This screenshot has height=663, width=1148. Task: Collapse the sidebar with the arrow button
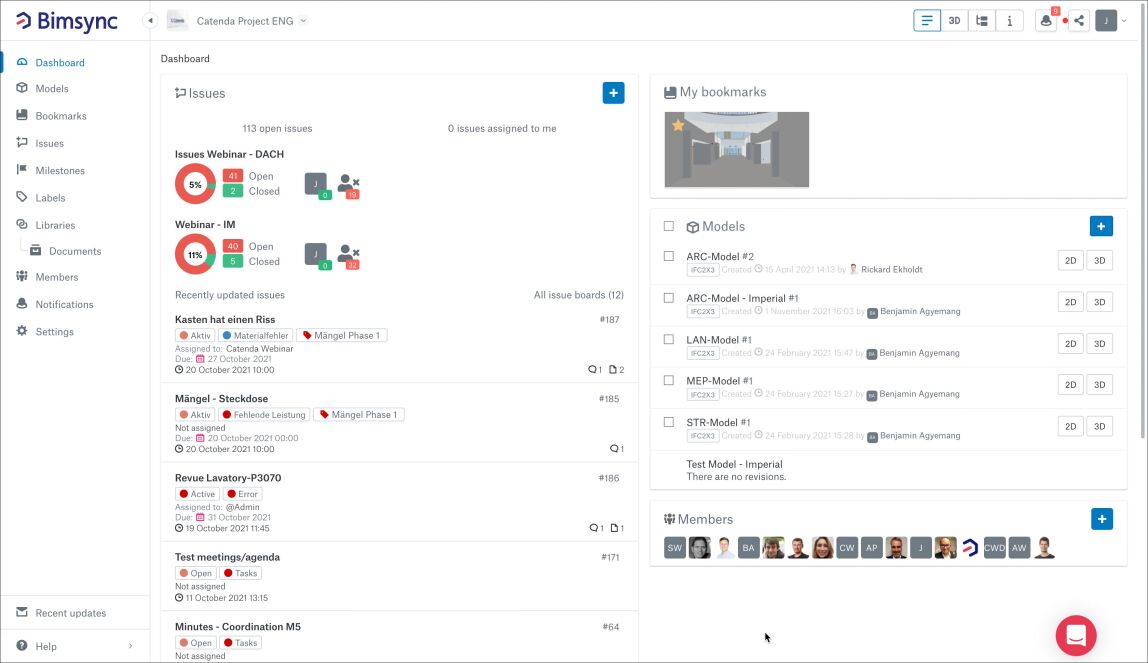coord(150,20)
